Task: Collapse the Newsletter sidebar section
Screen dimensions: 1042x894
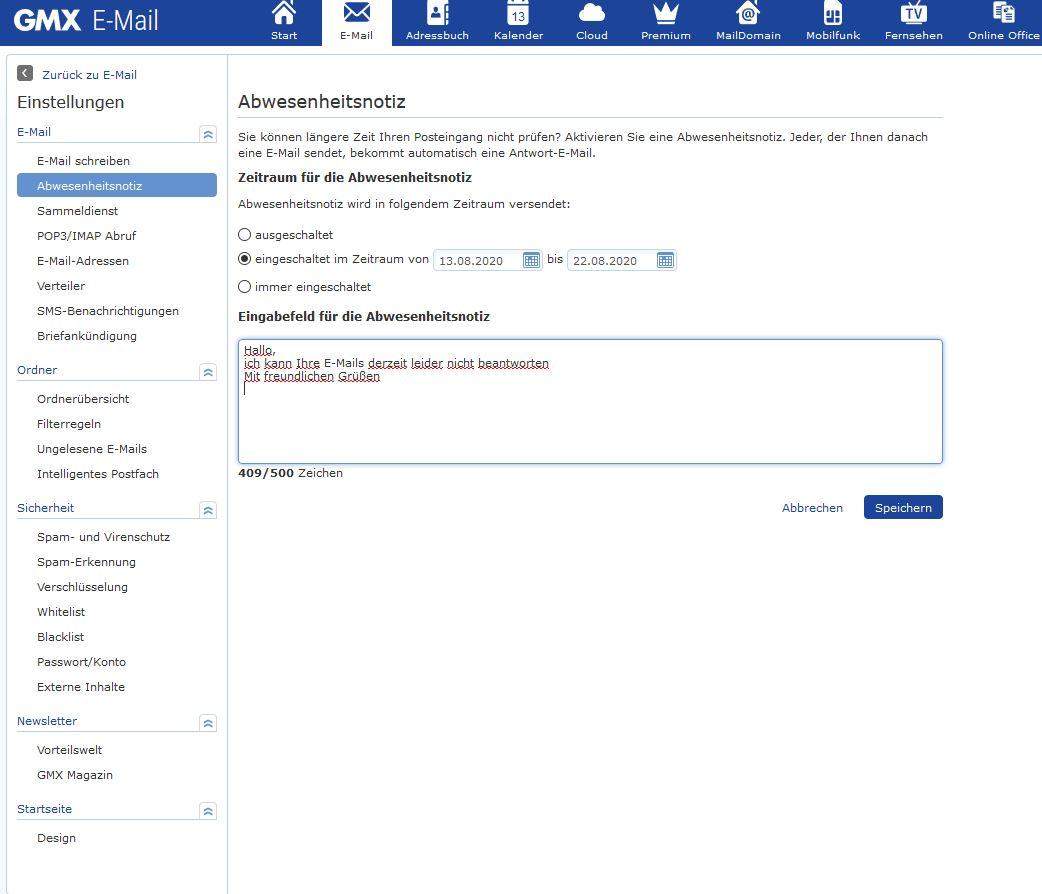Action: tap(208, 723)
